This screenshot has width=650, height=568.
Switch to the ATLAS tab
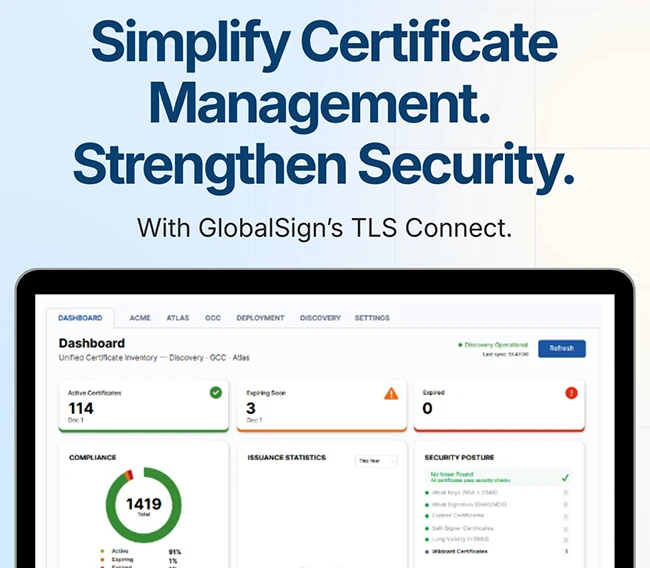[x=177, y=318]
